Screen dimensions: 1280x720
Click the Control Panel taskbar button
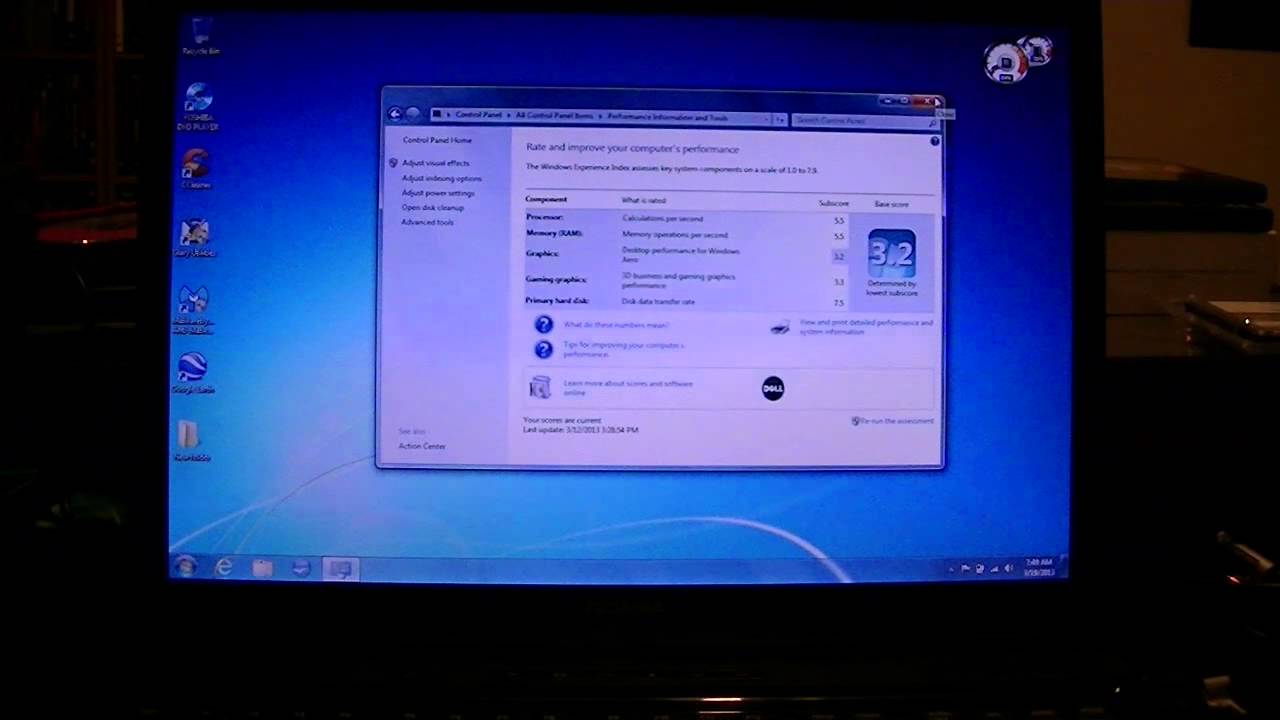341,569
